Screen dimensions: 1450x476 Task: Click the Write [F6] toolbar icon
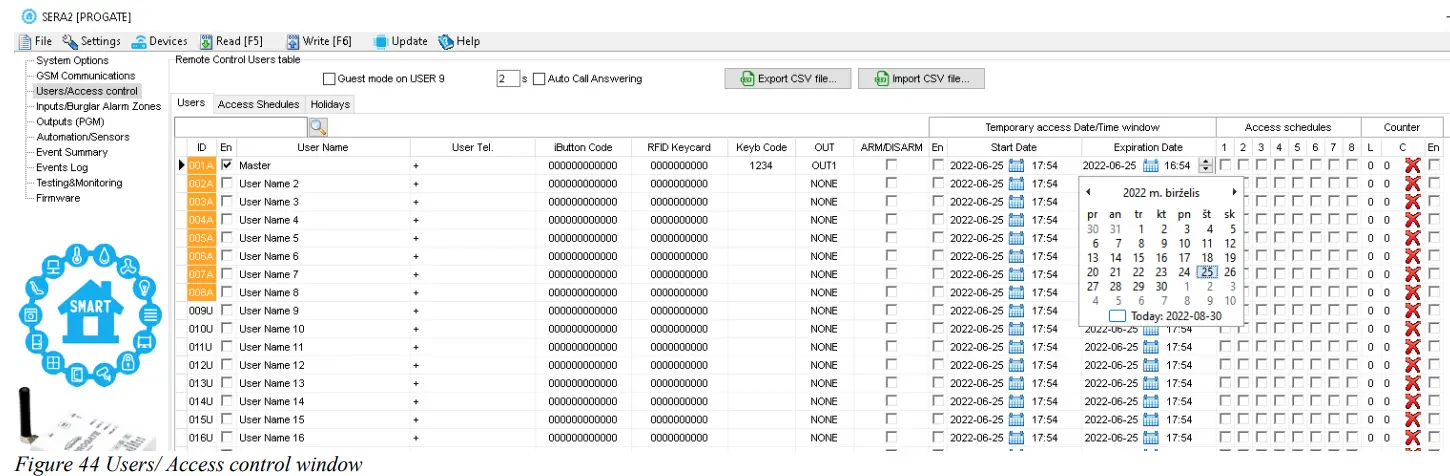293,41
